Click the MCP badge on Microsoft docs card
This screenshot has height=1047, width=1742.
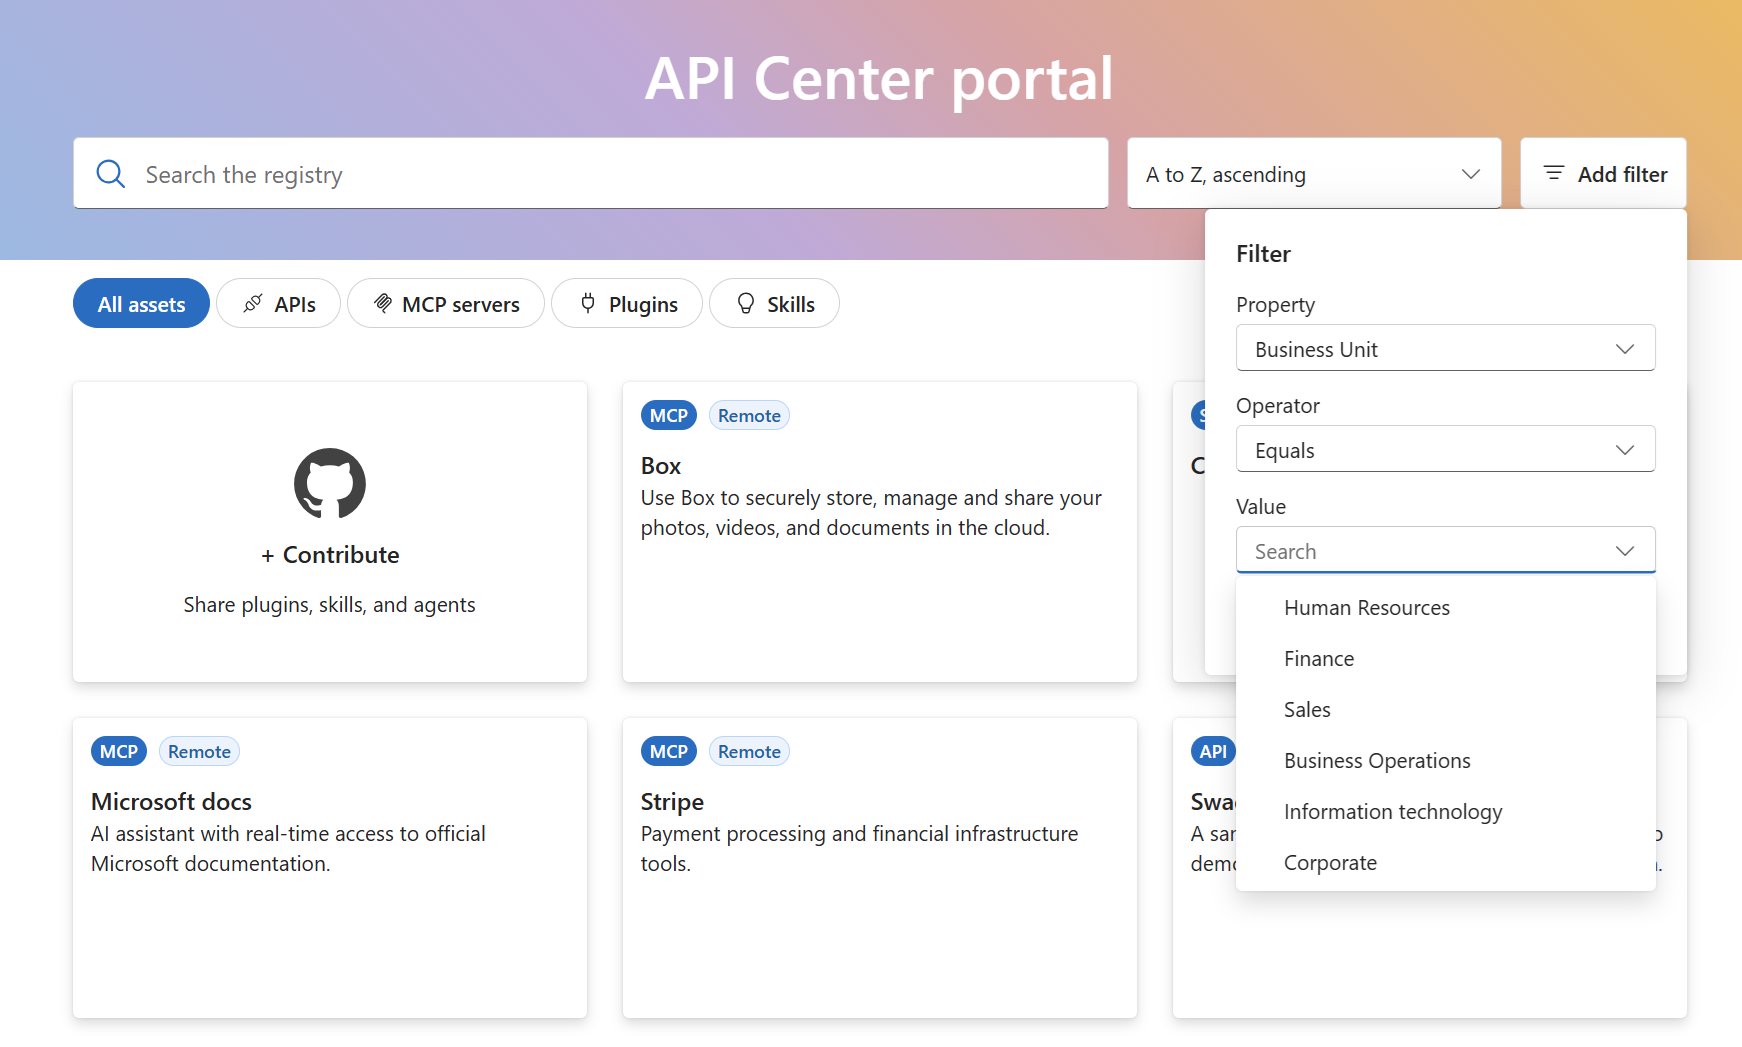(119, 751)
